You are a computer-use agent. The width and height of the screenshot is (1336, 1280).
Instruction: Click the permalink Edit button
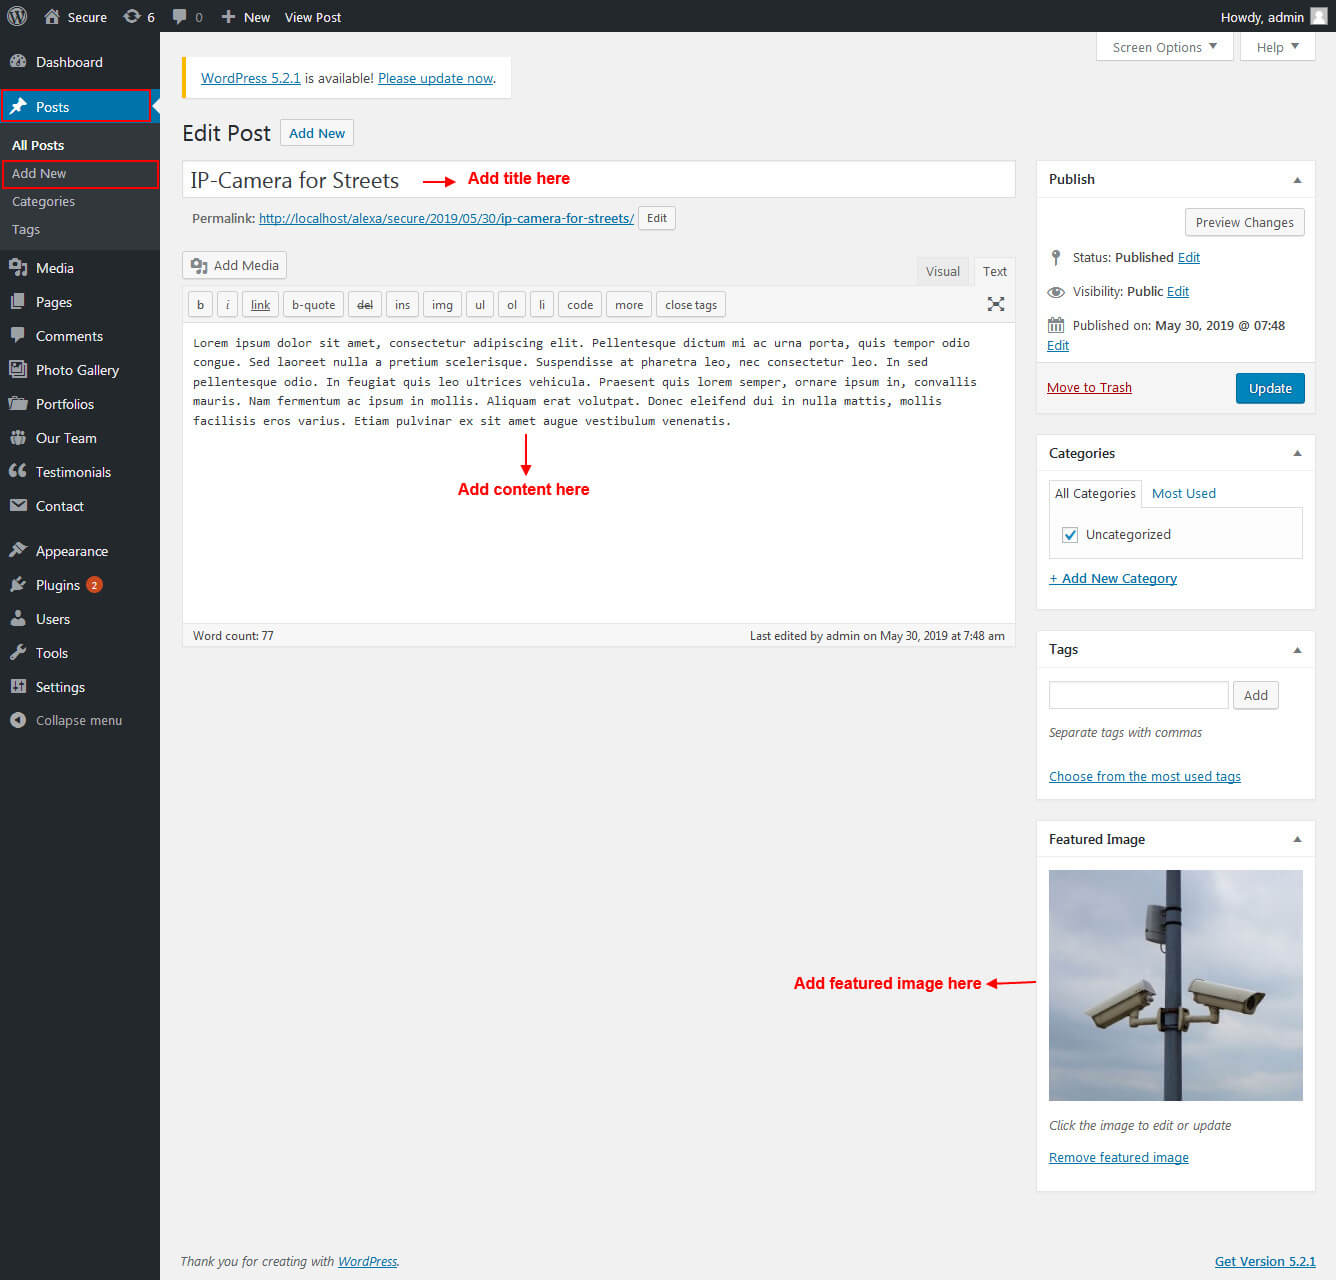656,218
